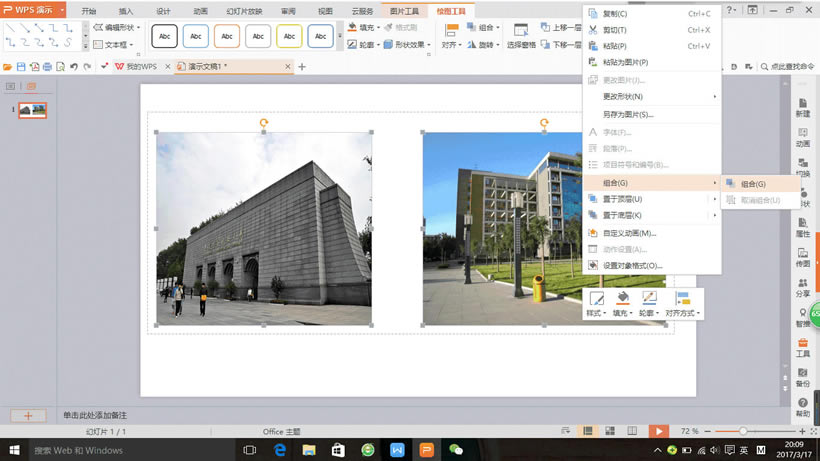
Task: Click the ribbon 组合 group icon
Action: coord(471,27)
